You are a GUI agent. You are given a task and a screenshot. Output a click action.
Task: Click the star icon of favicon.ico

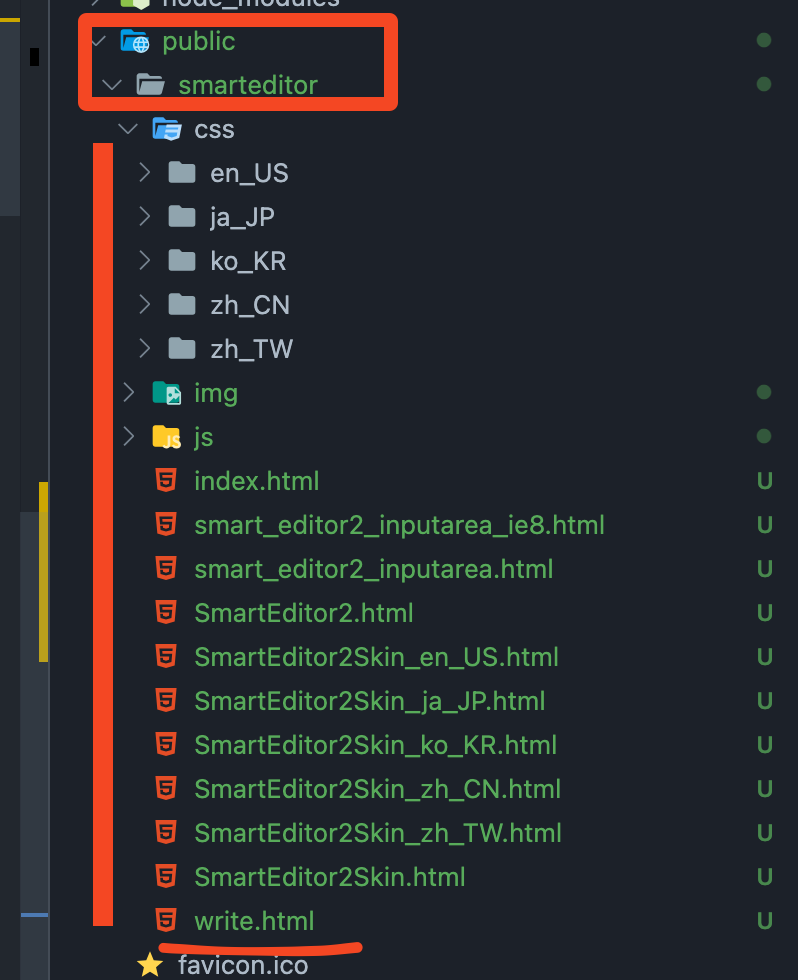(x=150, y=965)
